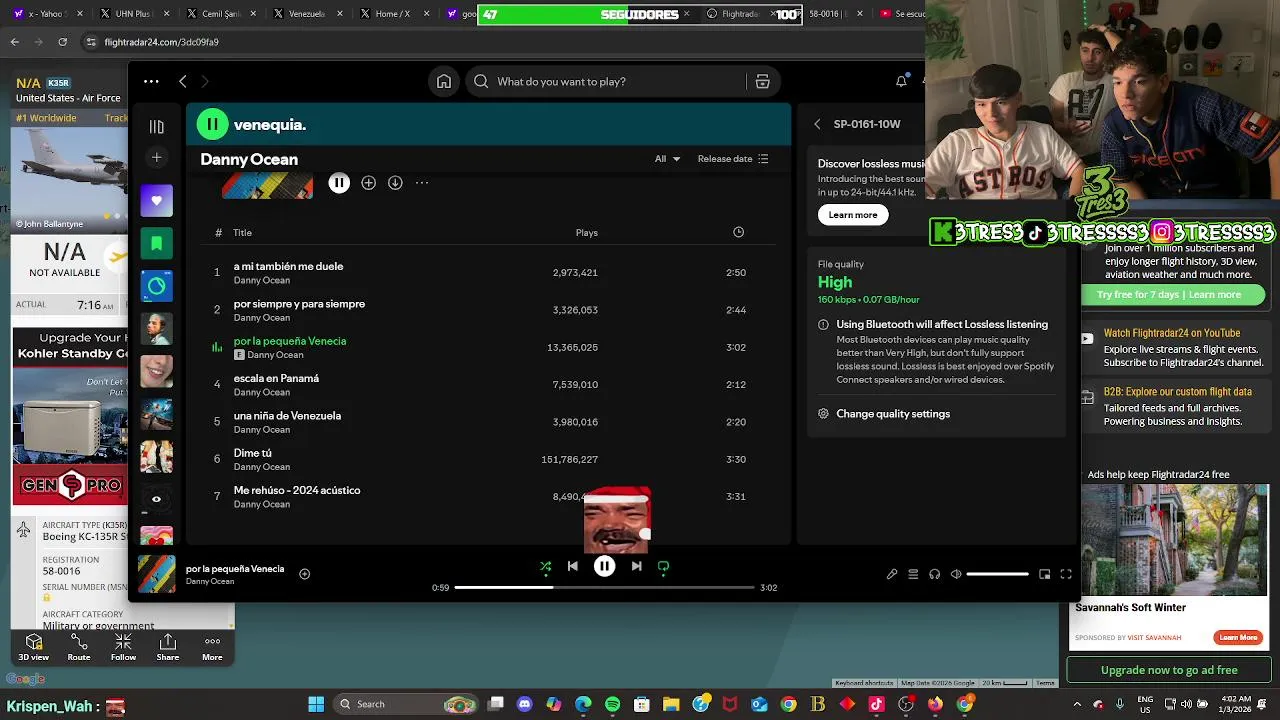This screenshot has width=1280, height=720.
Task: Skip to previous track
Action: tap(572, 566)
